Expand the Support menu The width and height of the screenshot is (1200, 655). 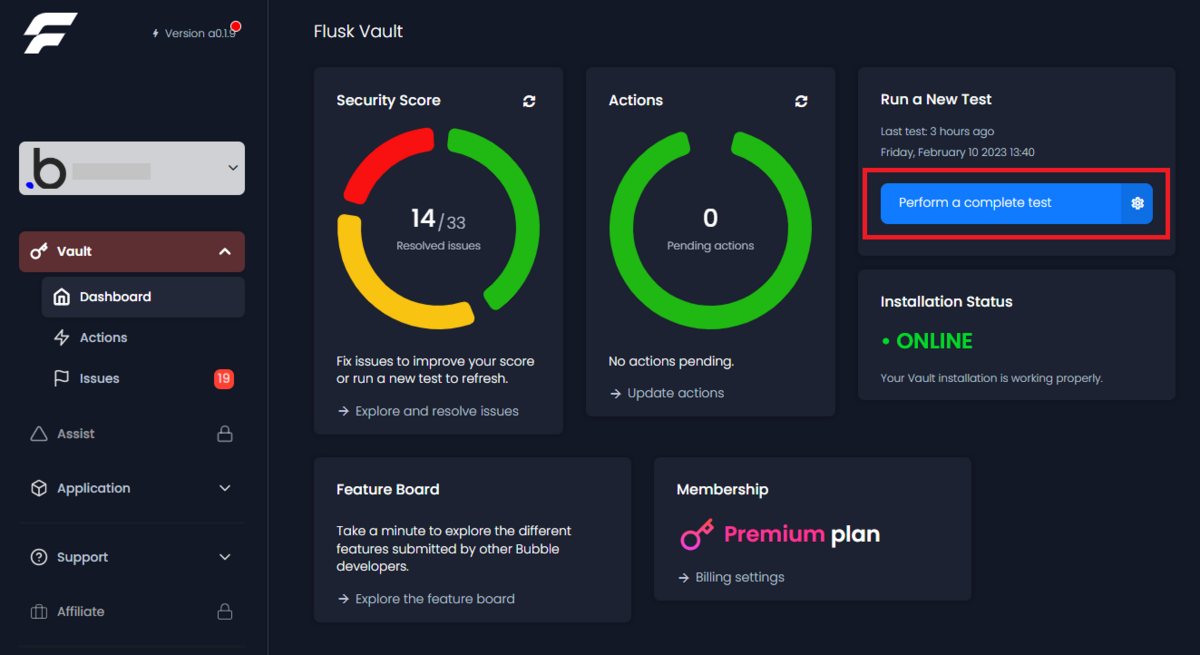(225, 557)
